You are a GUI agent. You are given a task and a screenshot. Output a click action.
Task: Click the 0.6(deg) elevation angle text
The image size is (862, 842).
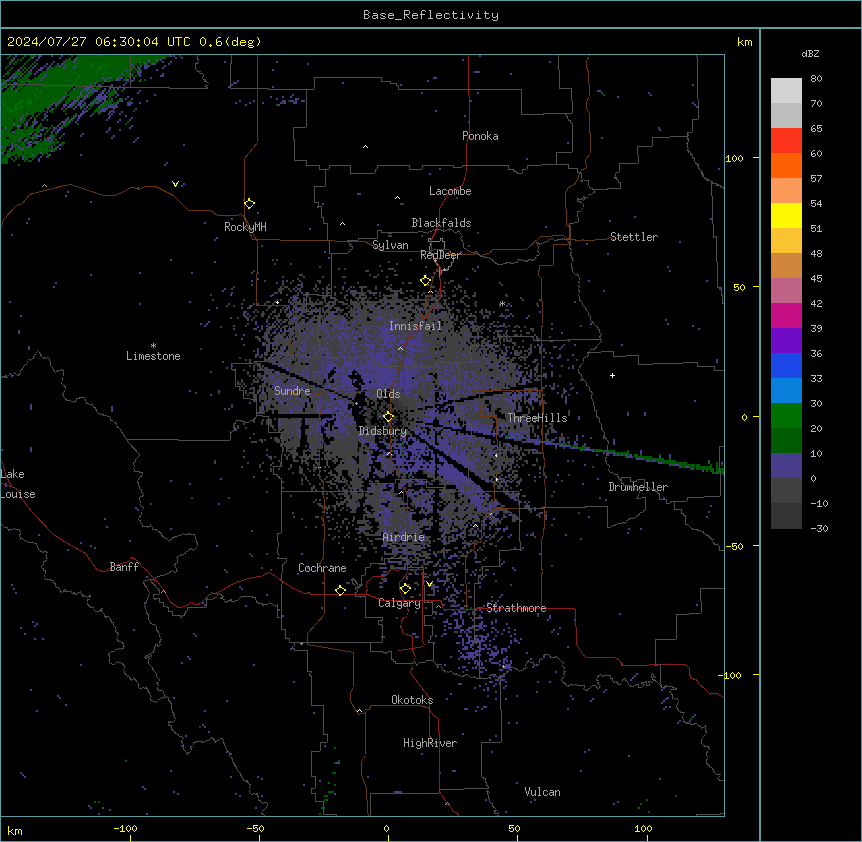(x=230, y=42)
